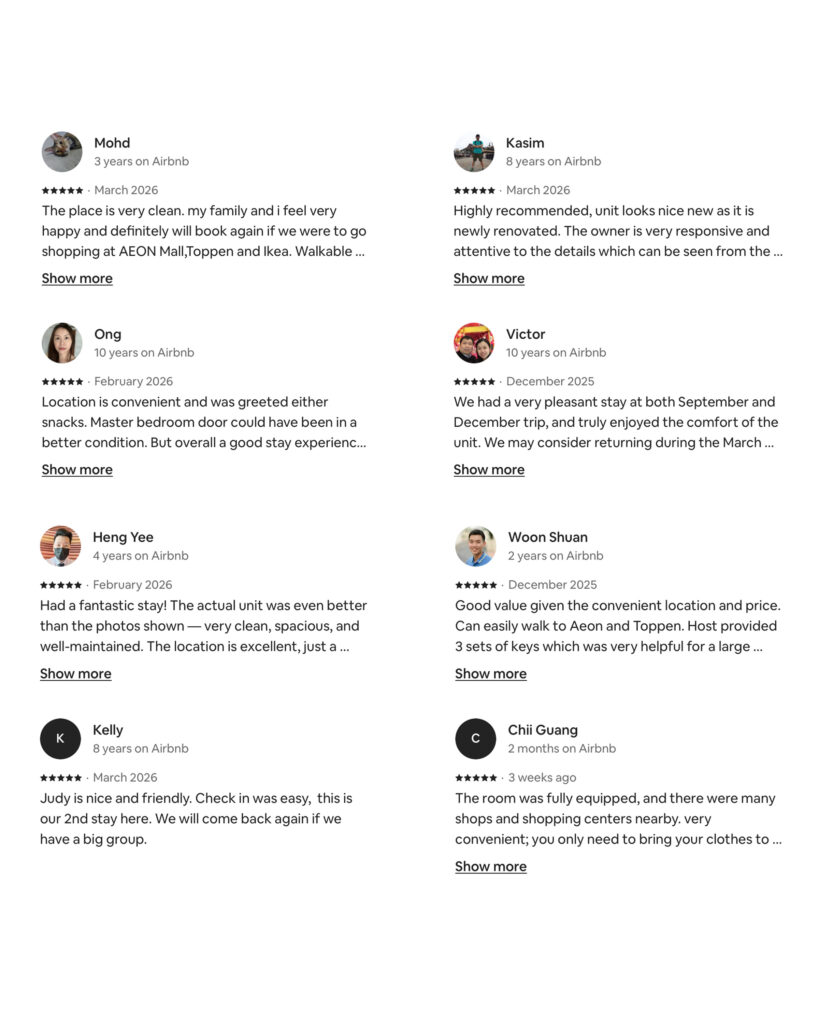Click Woon Shuan's avatar image

(x=475, y=546)
